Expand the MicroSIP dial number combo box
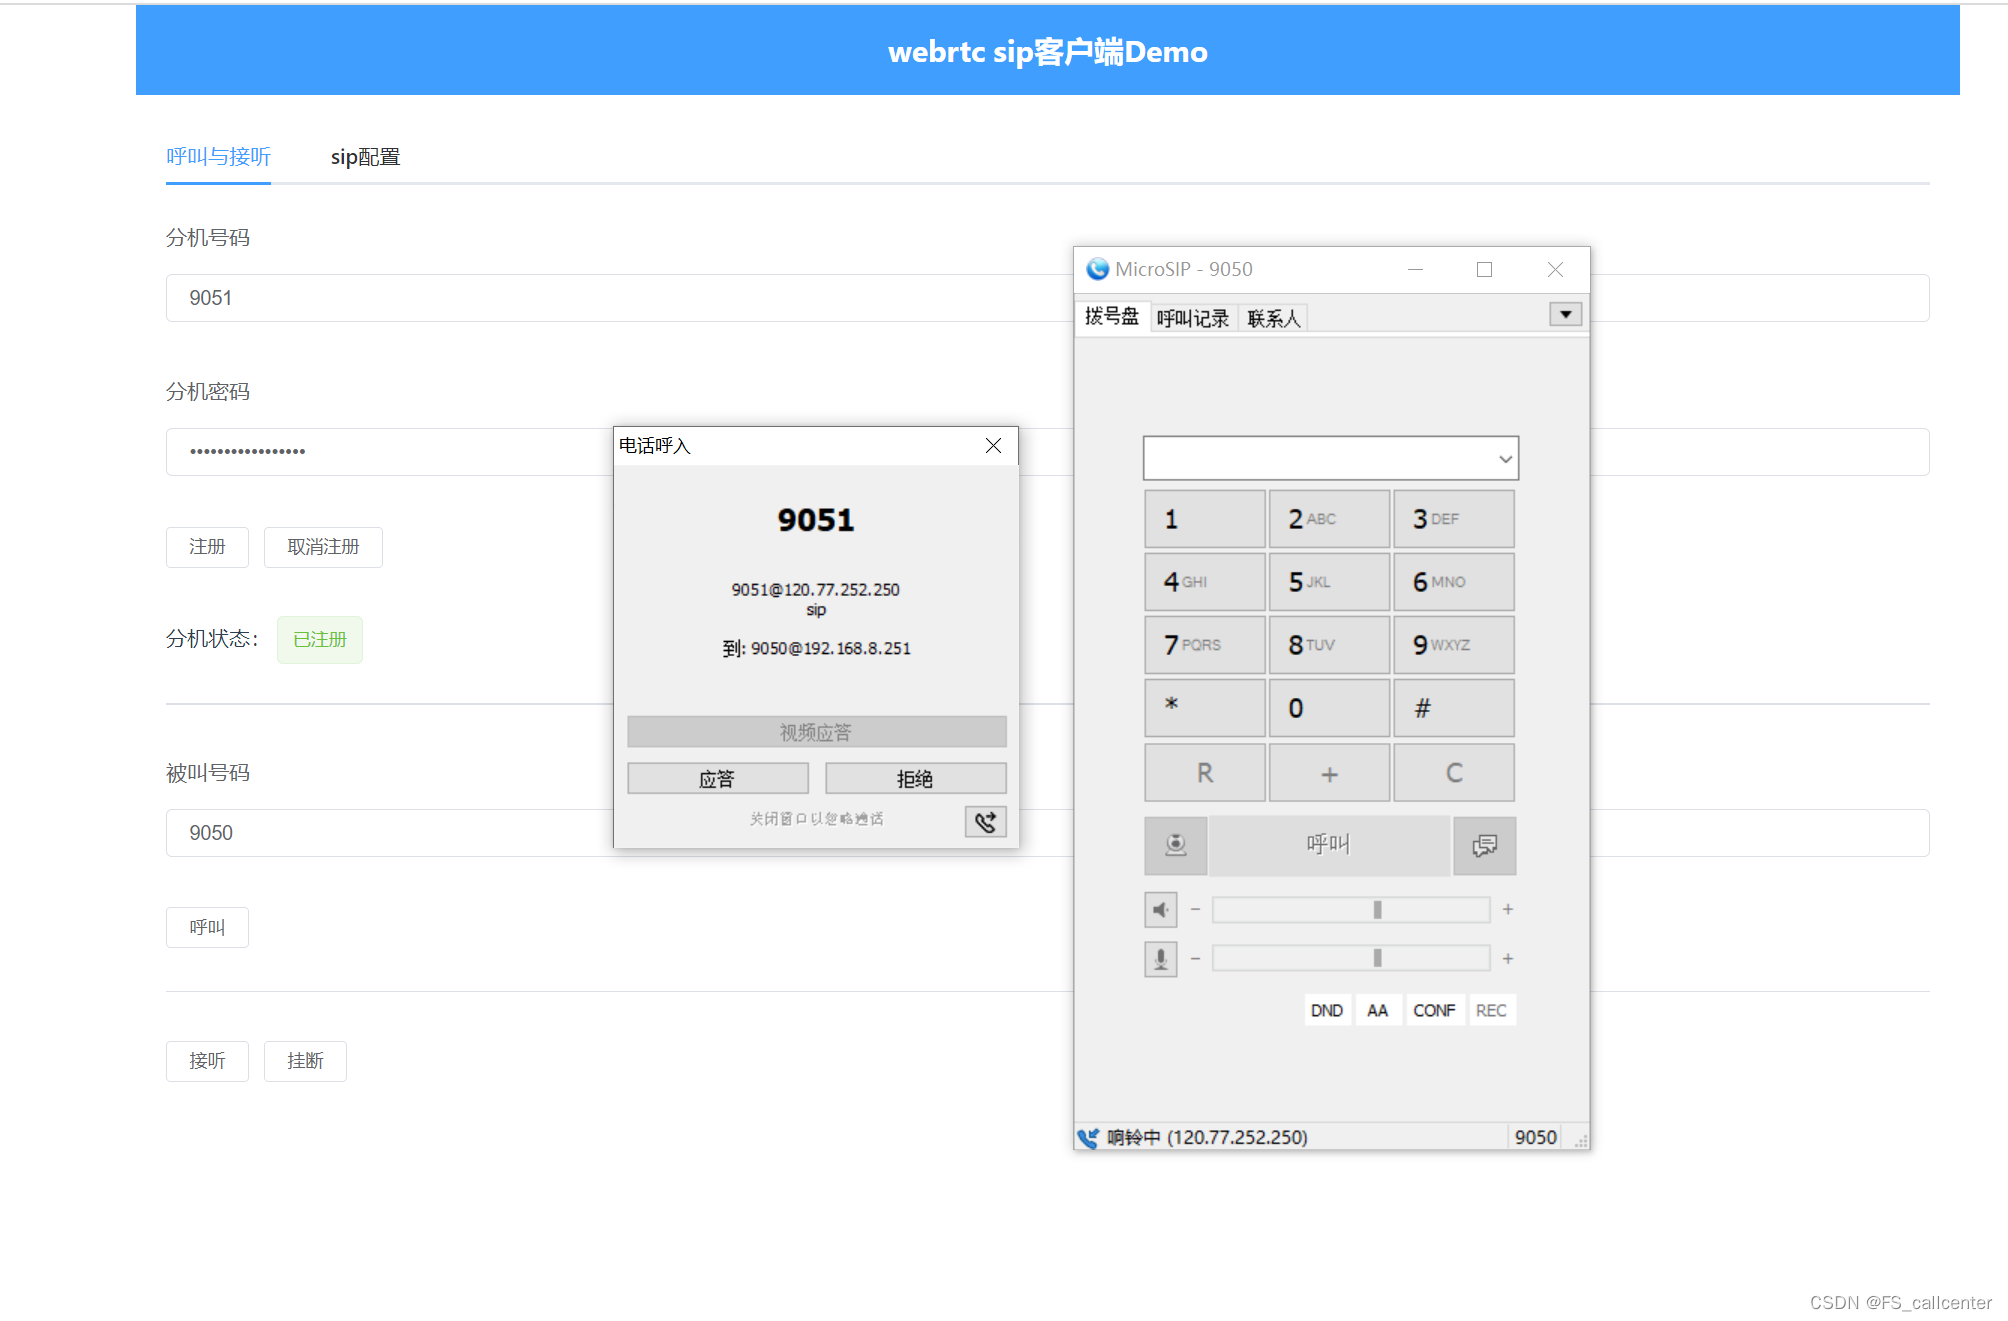This screenshot has width=2008, height=1321. (1504, 459)
